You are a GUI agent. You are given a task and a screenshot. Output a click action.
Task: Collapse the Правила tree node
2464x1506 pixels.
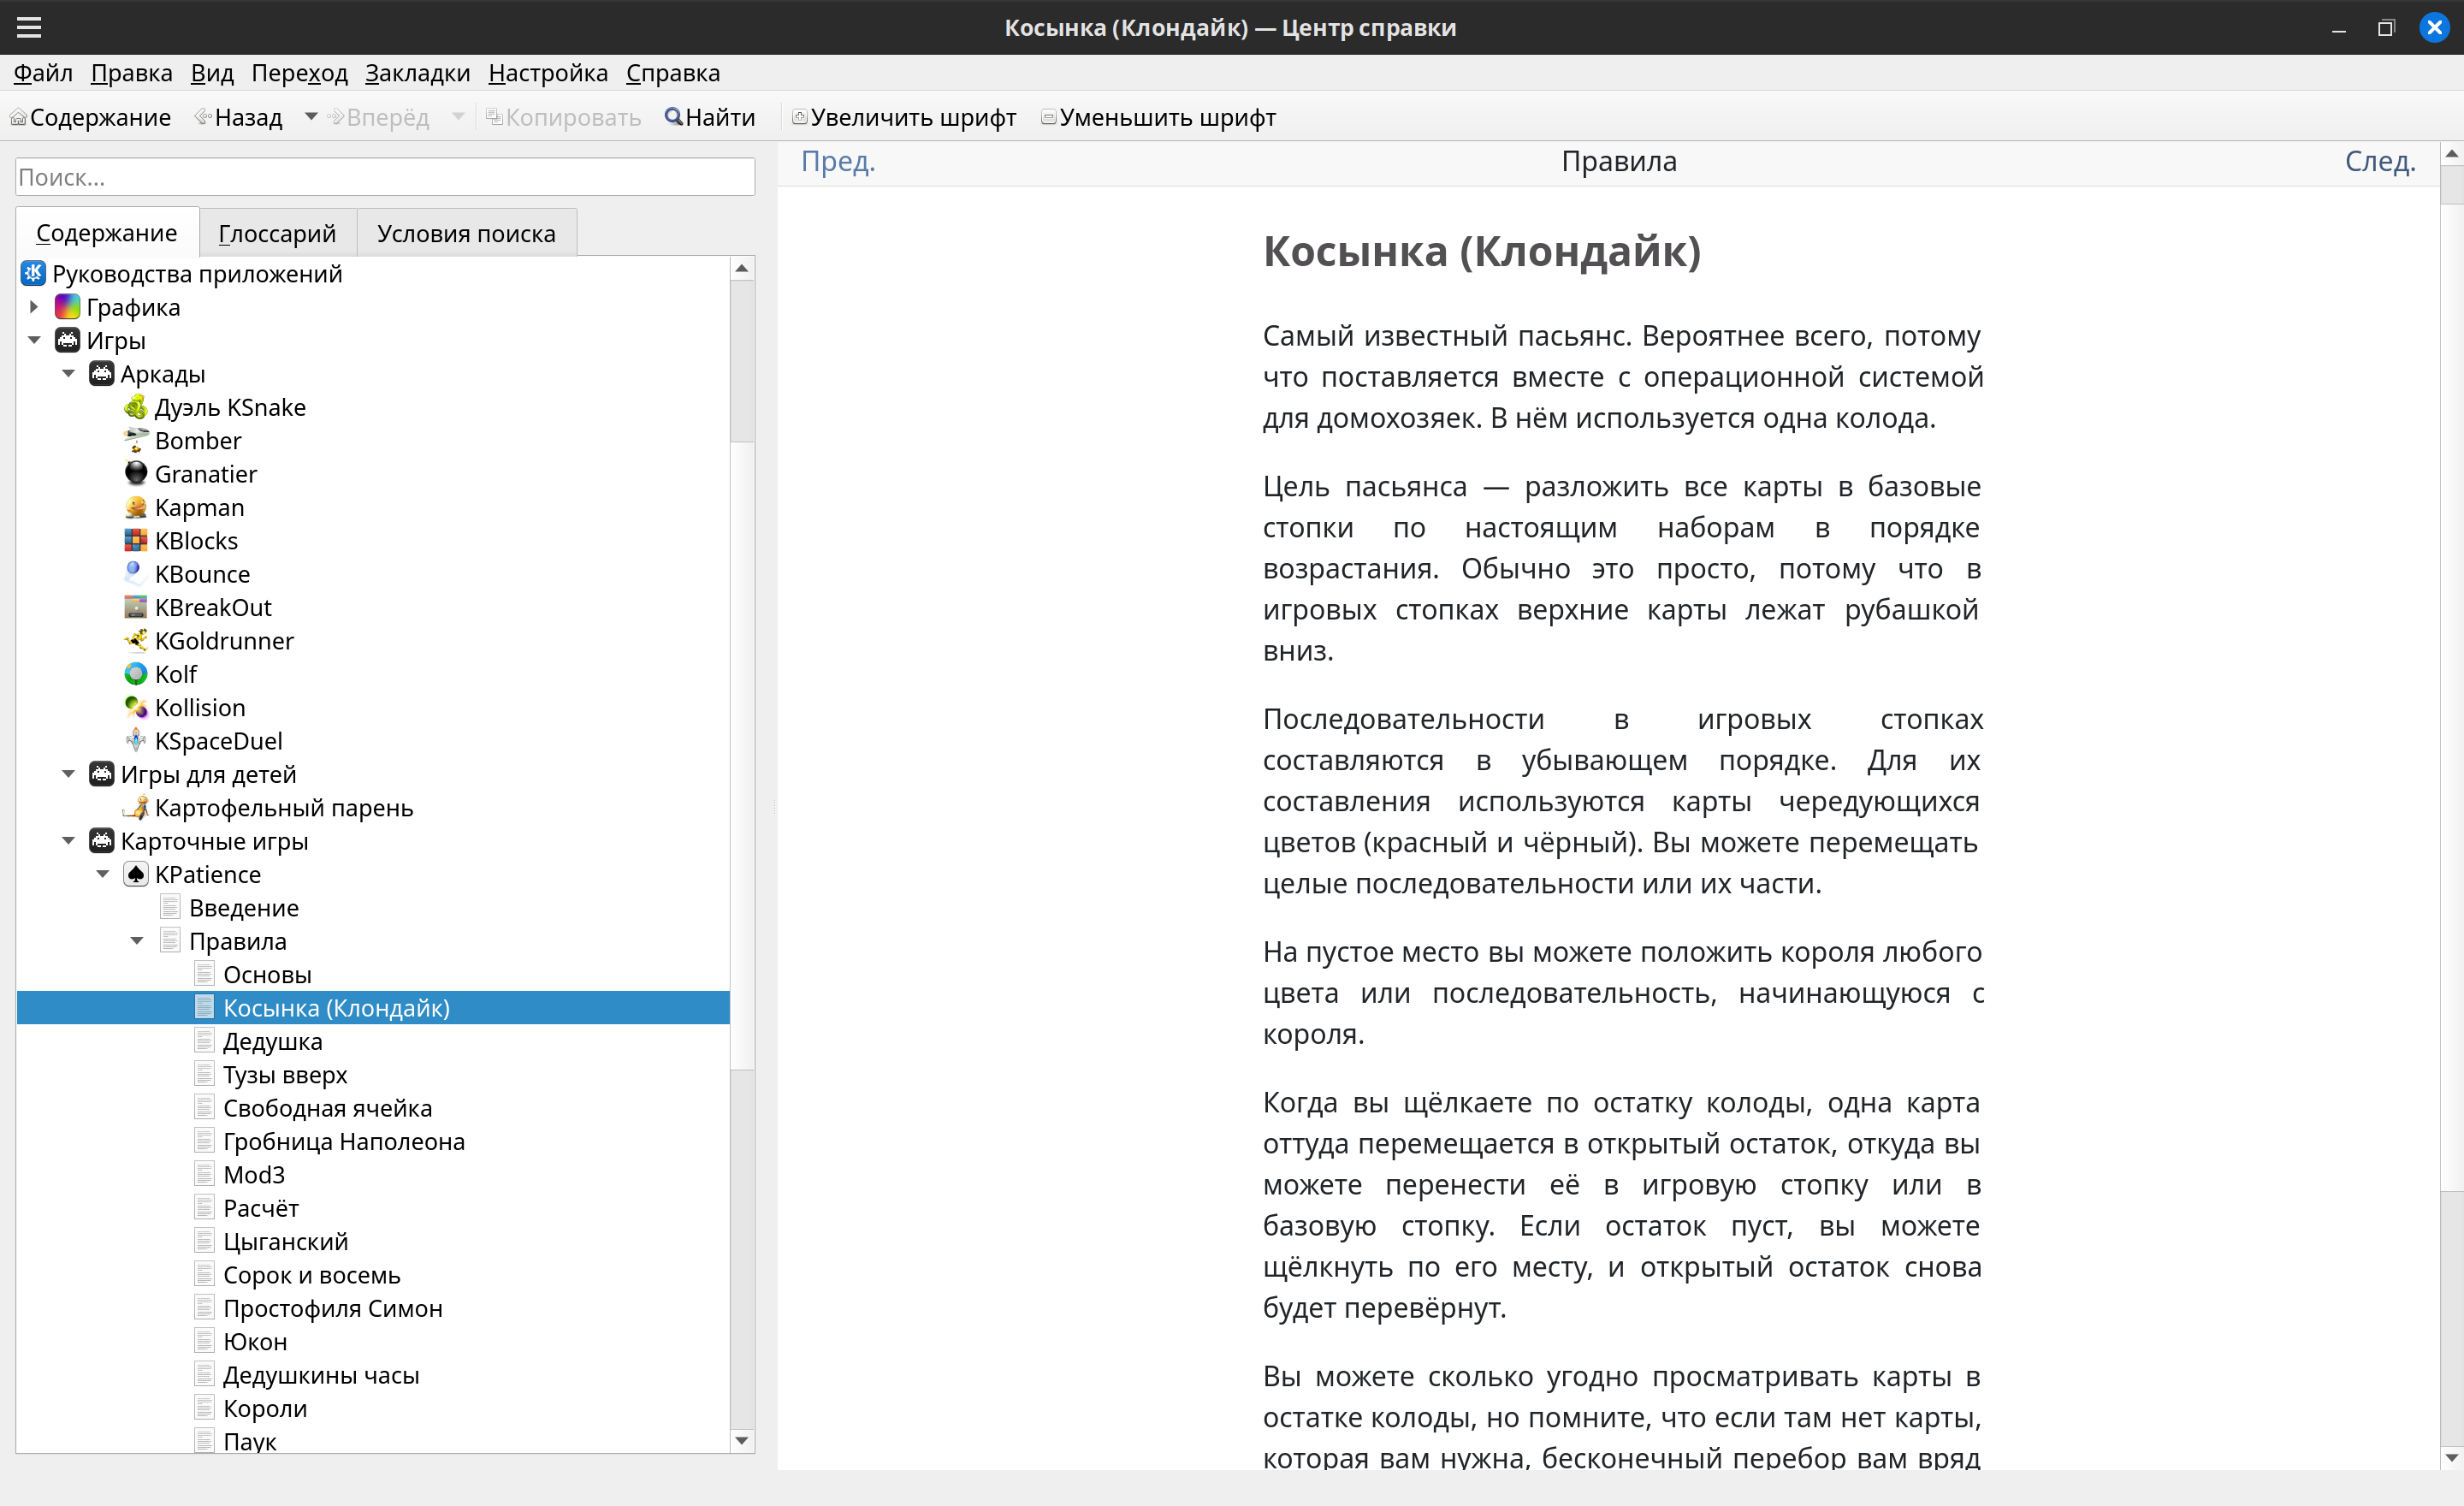(x=137, y=941)
